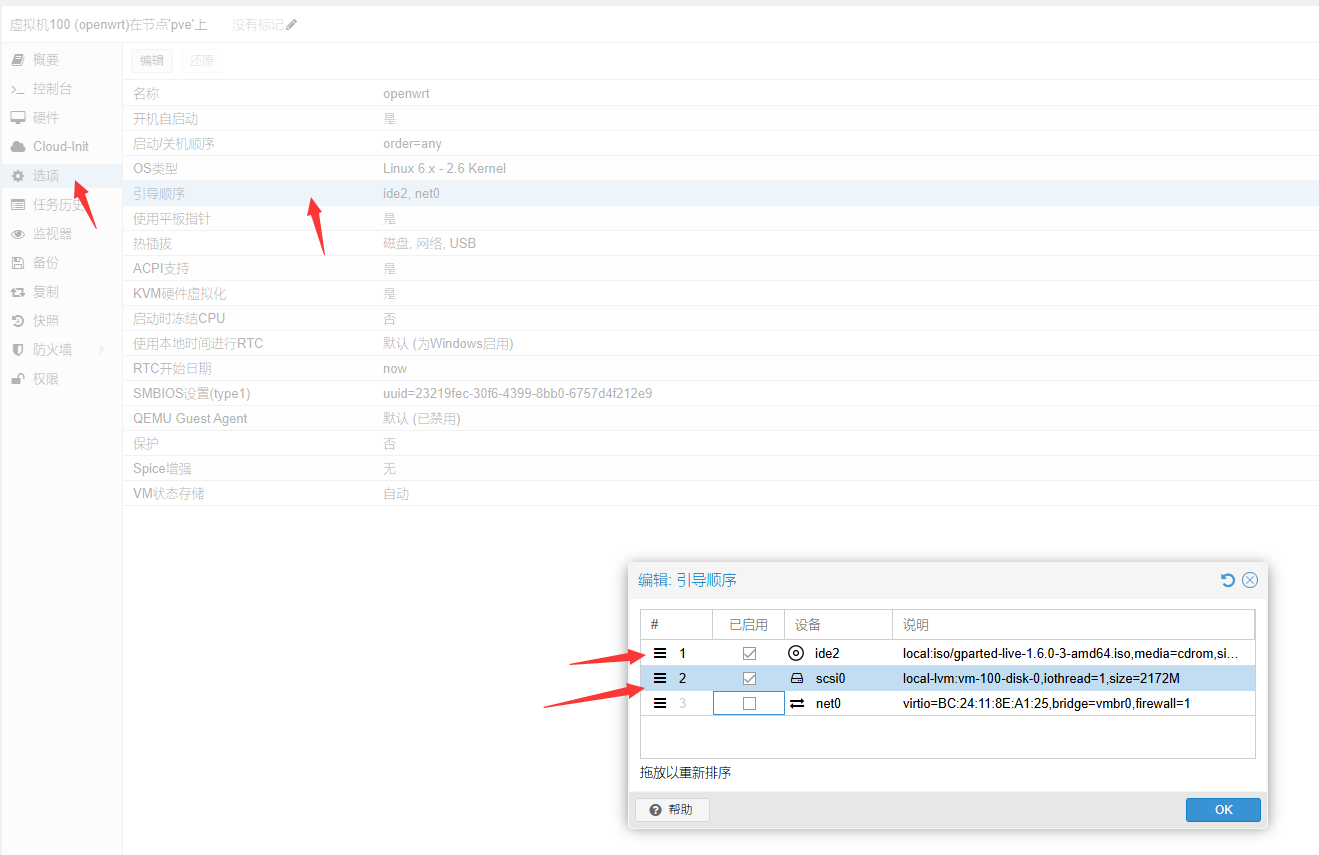Click the network icon beside net0

[x=797, y=703]
